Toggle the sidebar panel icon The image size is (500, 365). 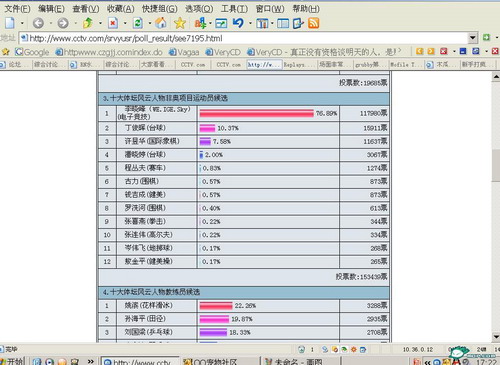[x=283, y=23]
